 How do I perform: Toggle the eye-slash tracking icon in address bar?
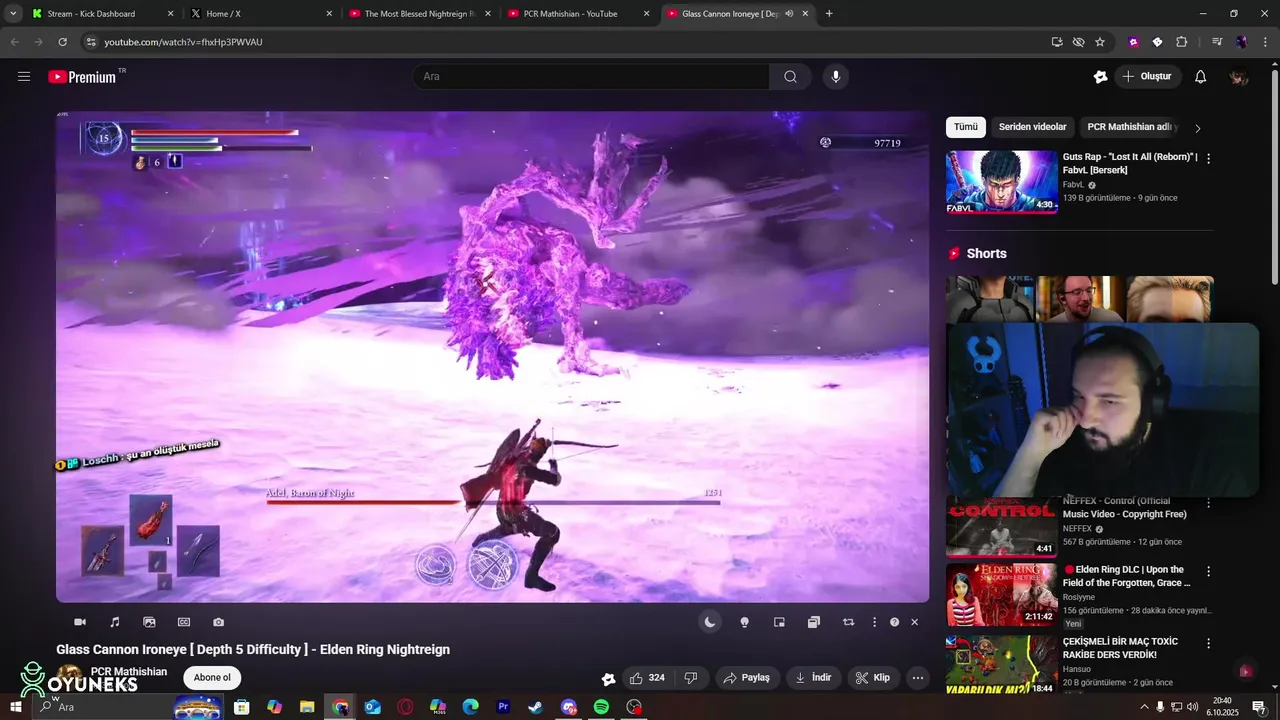point(1078,42)
